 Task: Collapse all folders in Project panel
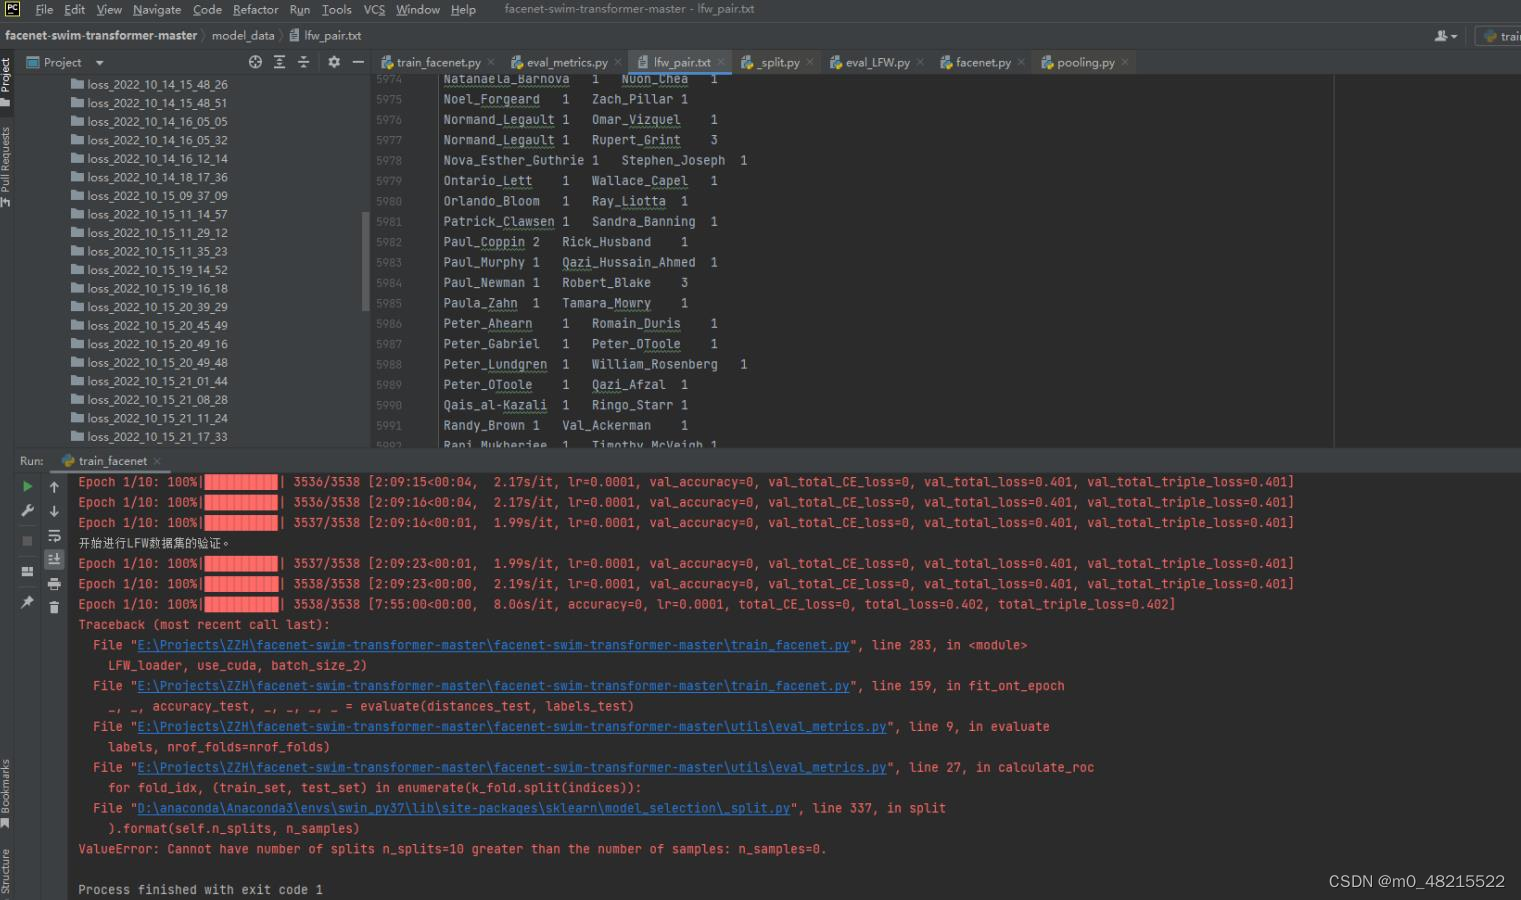[304, 62]
